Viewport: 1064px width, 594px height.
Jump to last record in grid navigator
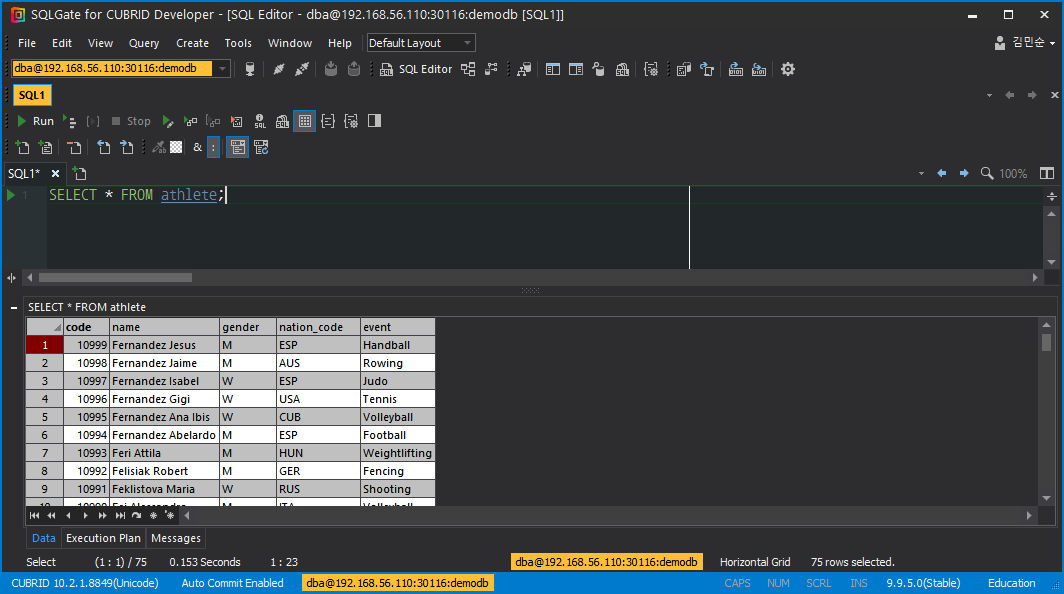(119, 516)
